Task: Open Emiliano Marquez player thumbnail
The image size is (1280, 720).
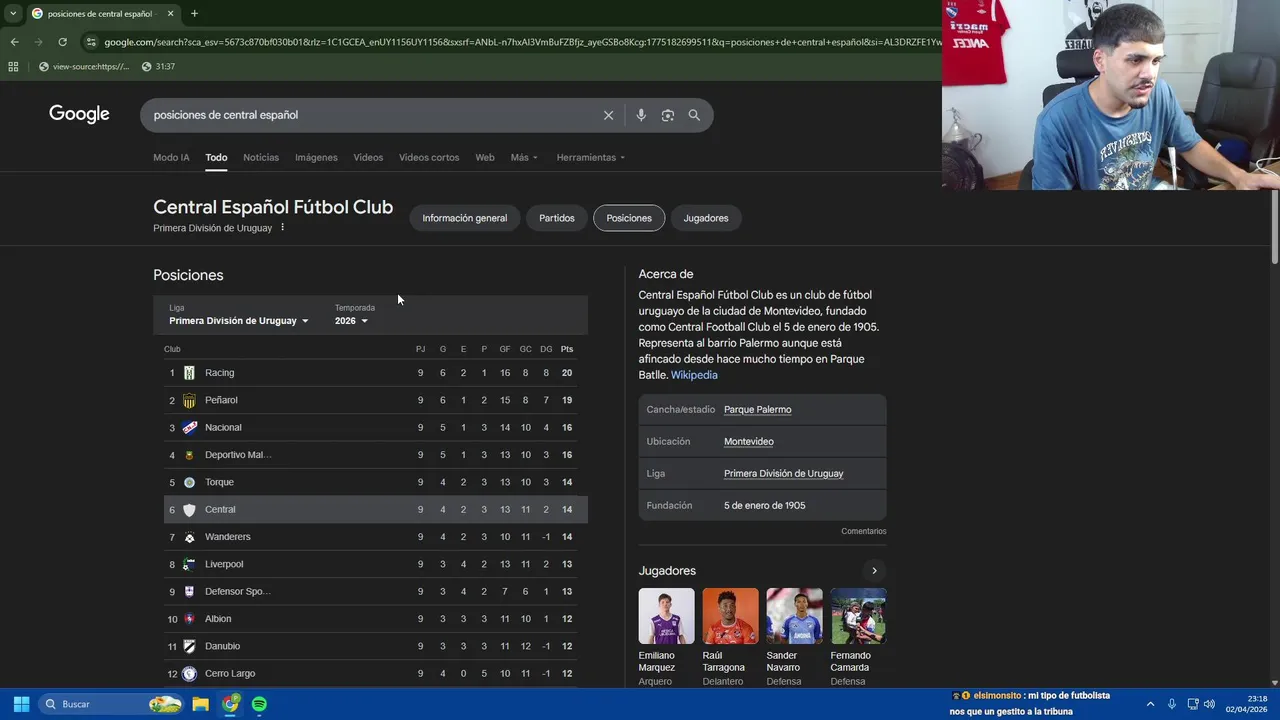Action: tap(666, 616)
